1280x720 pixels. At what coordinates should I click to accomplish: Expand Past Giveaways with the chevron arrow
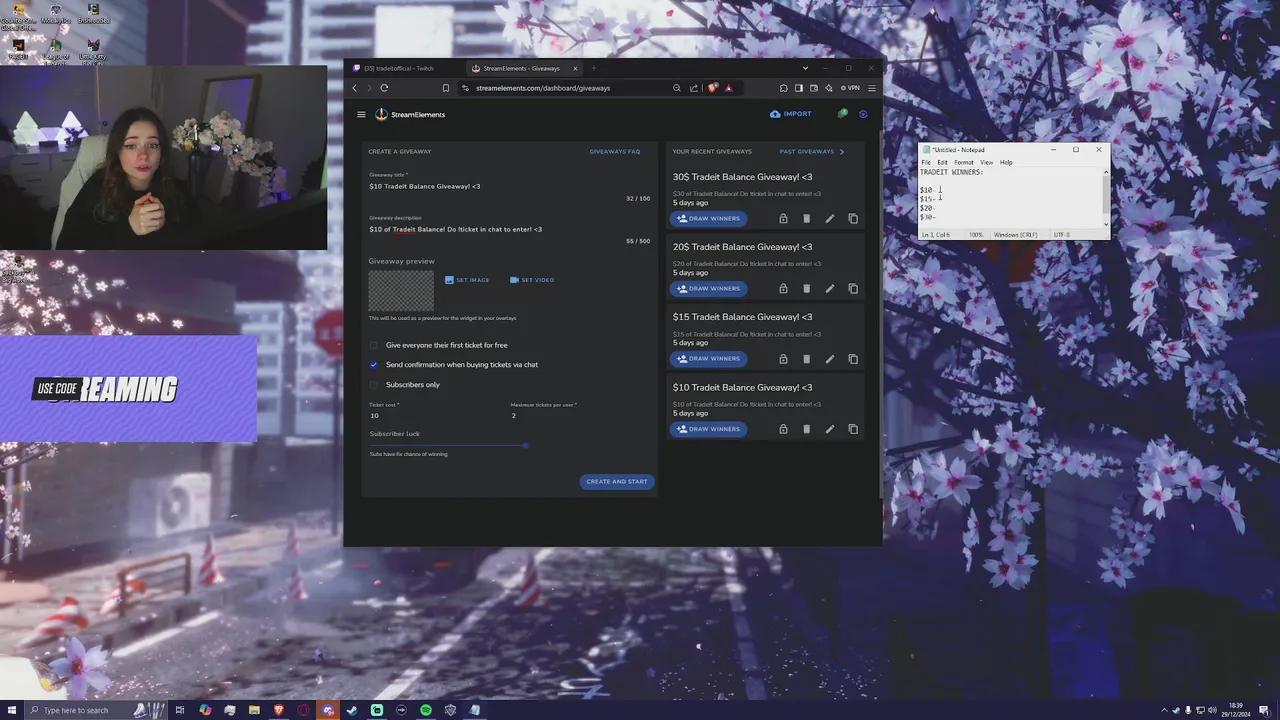coord(842,151)
